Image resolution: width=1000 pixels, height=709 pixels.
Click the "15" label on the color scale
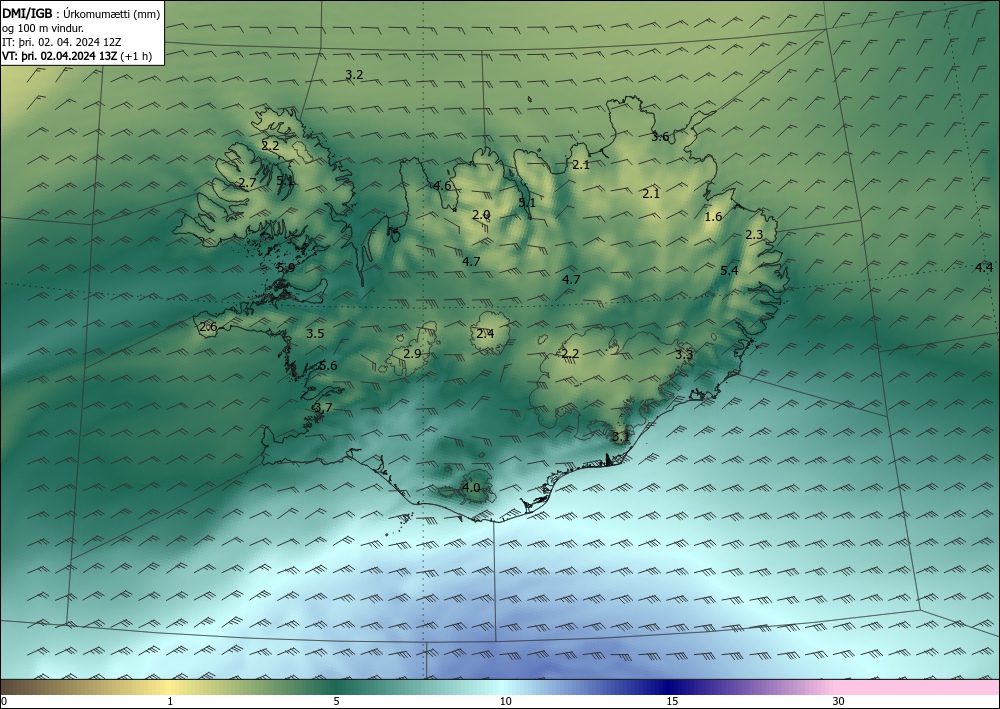point(672,702)
